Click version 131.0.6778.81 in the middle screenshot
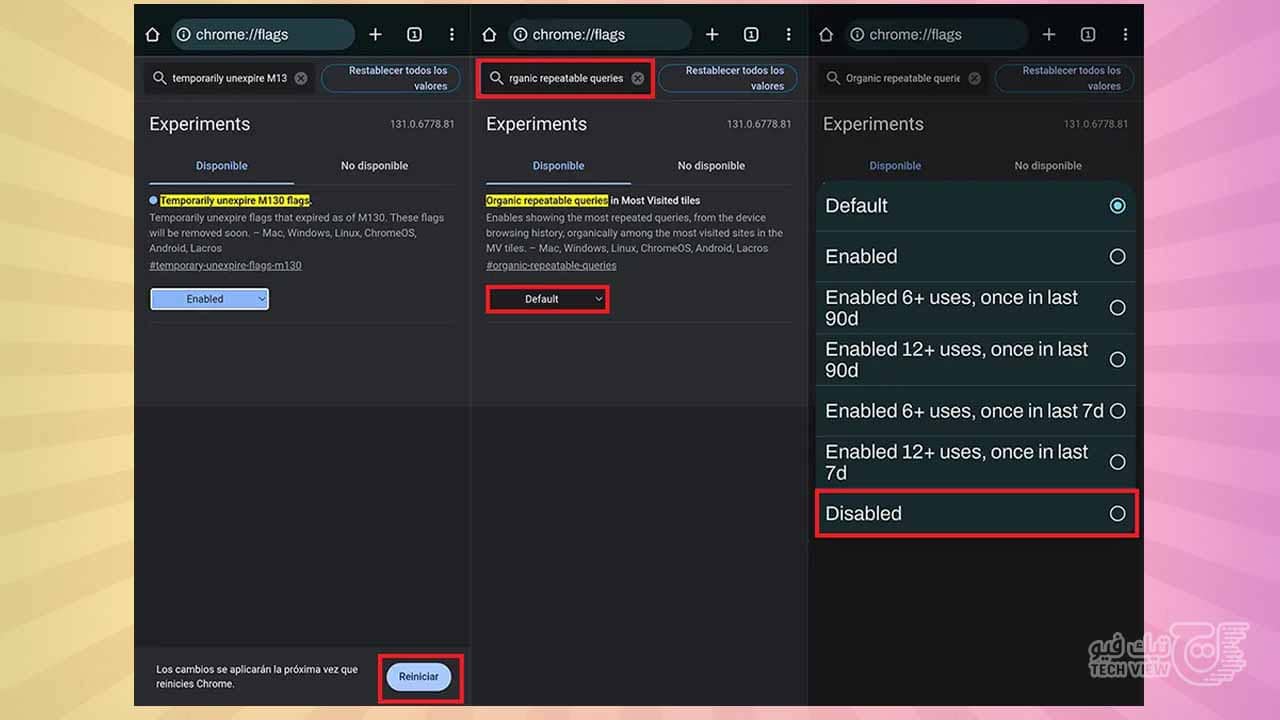This screenshot has width=1280, height=720. click(x=759, y=124)
